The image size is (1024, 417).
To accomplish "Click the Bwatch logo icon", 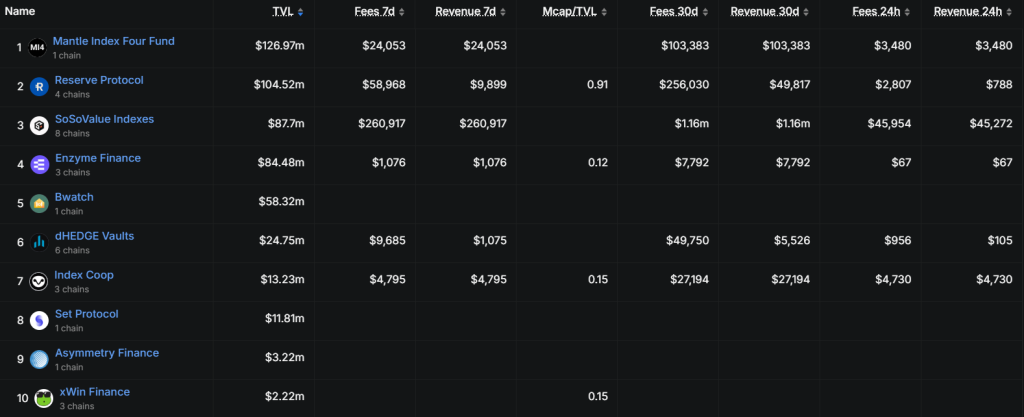I will coord(38,203).
